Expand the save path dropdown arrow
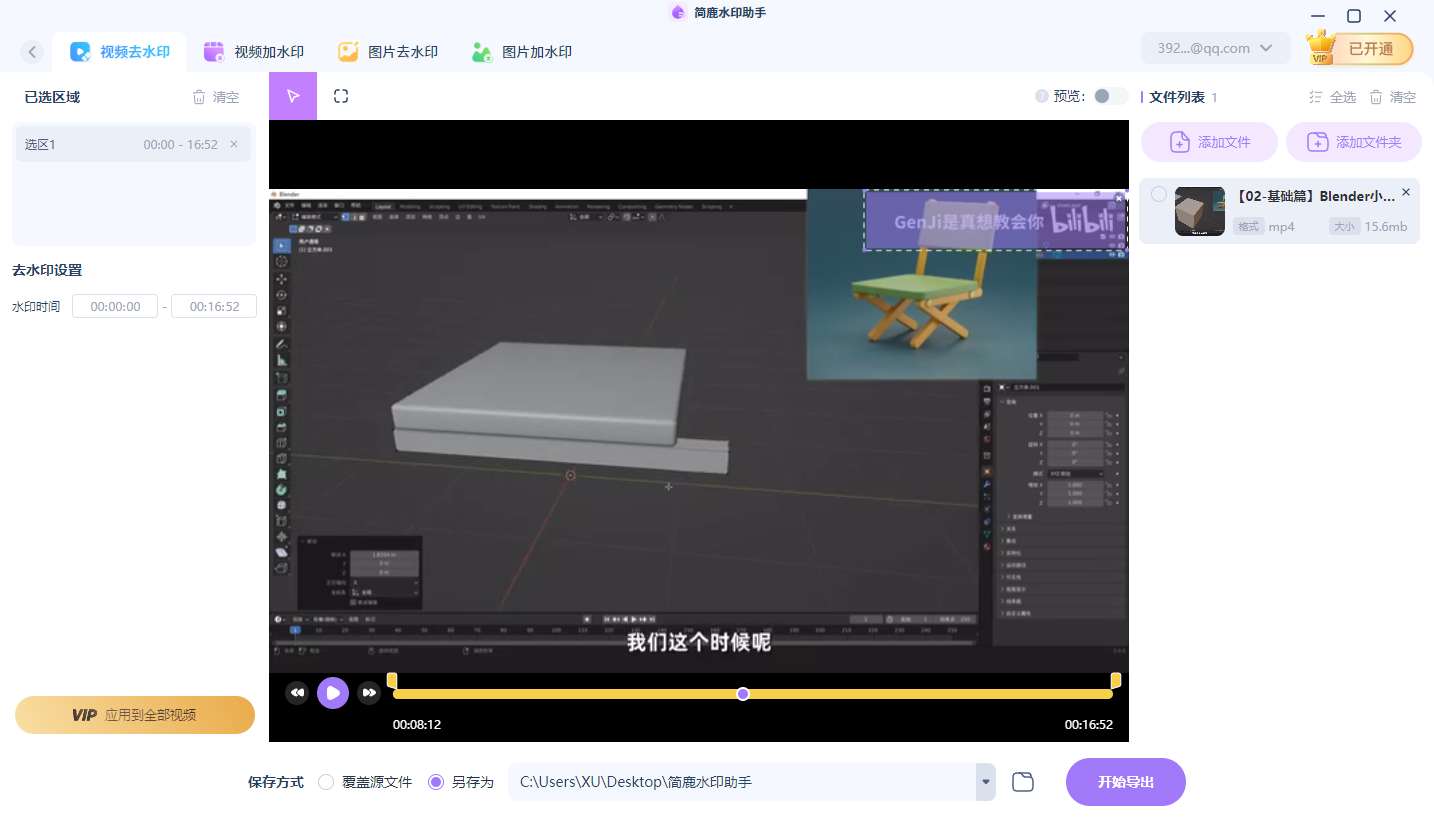The image size is (1434, 822). 986,782
